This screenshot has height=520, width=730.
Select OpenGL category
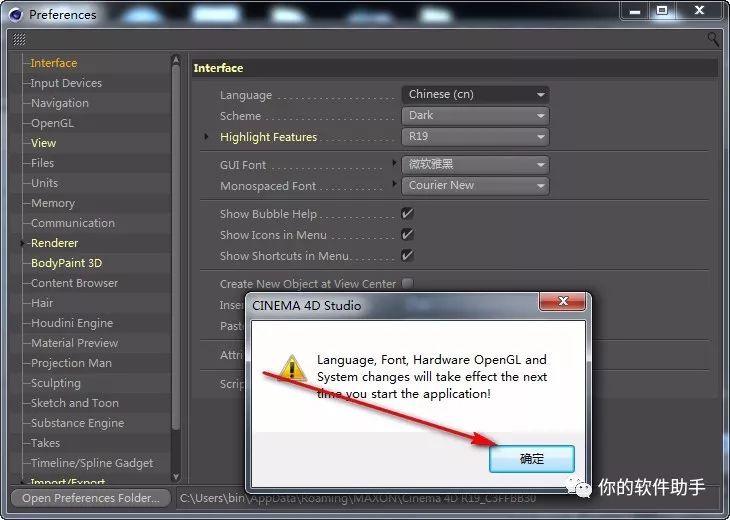(x=52, y=123)
